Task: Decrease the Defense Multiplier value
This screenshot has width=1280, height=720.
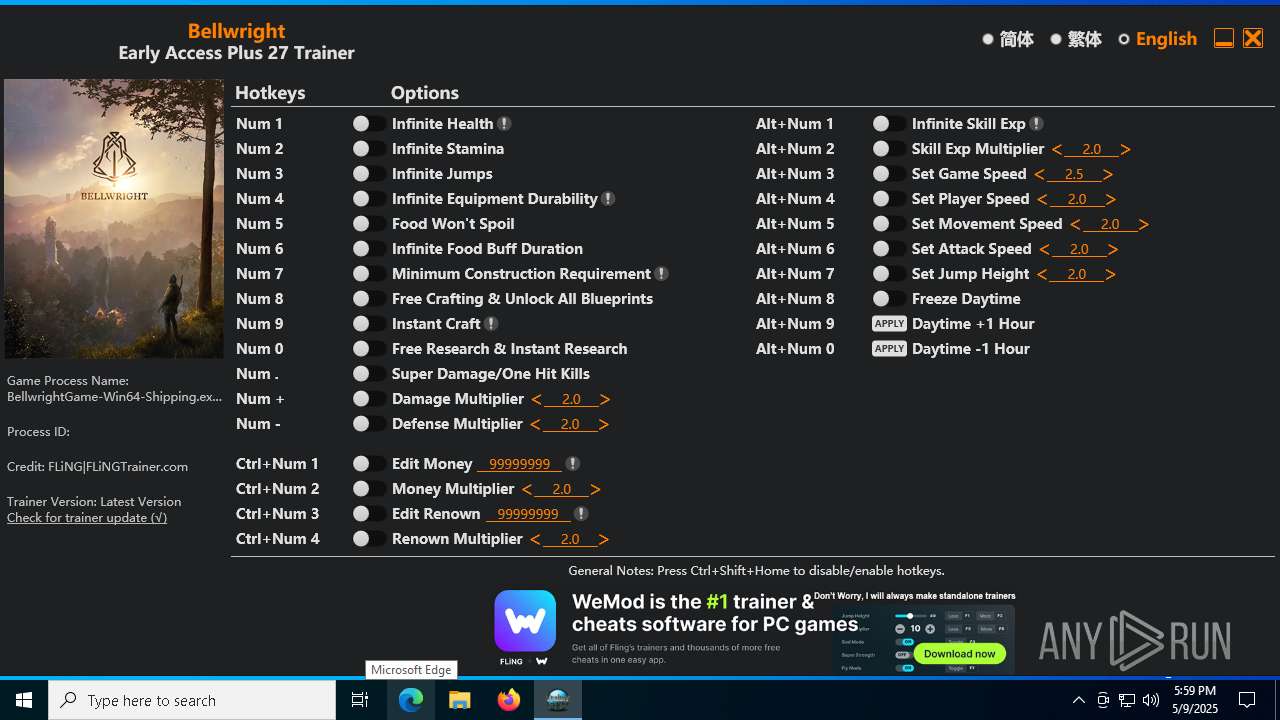Action: tap(535, 424)
